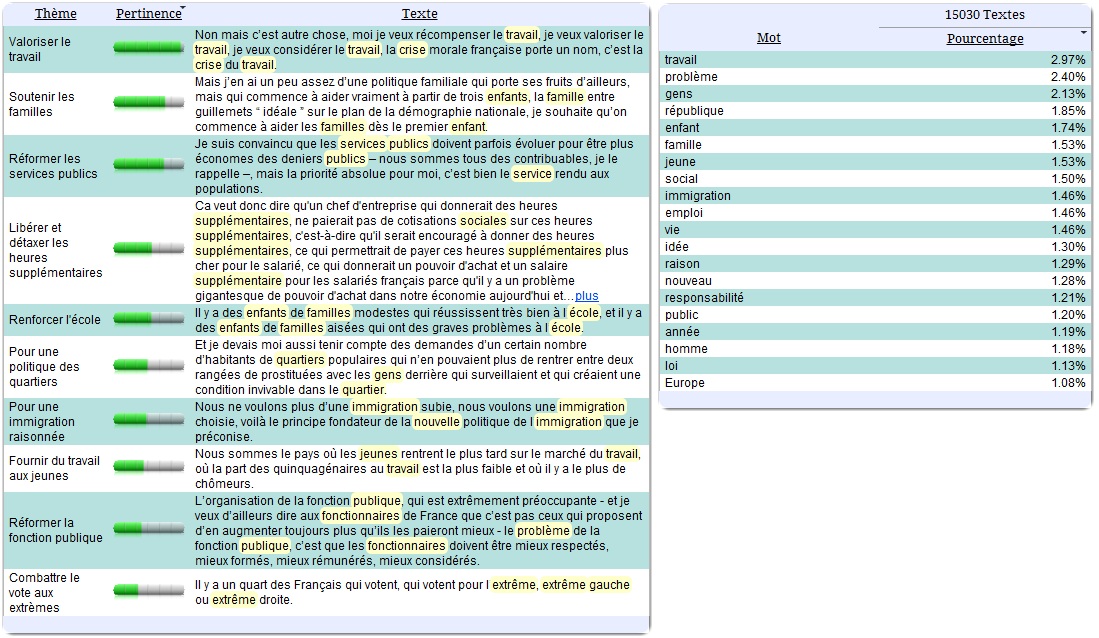The height and width of the screenshot is (638, 1099).
Task: Click the 1.85% value for république
Action: (1068, 111)
